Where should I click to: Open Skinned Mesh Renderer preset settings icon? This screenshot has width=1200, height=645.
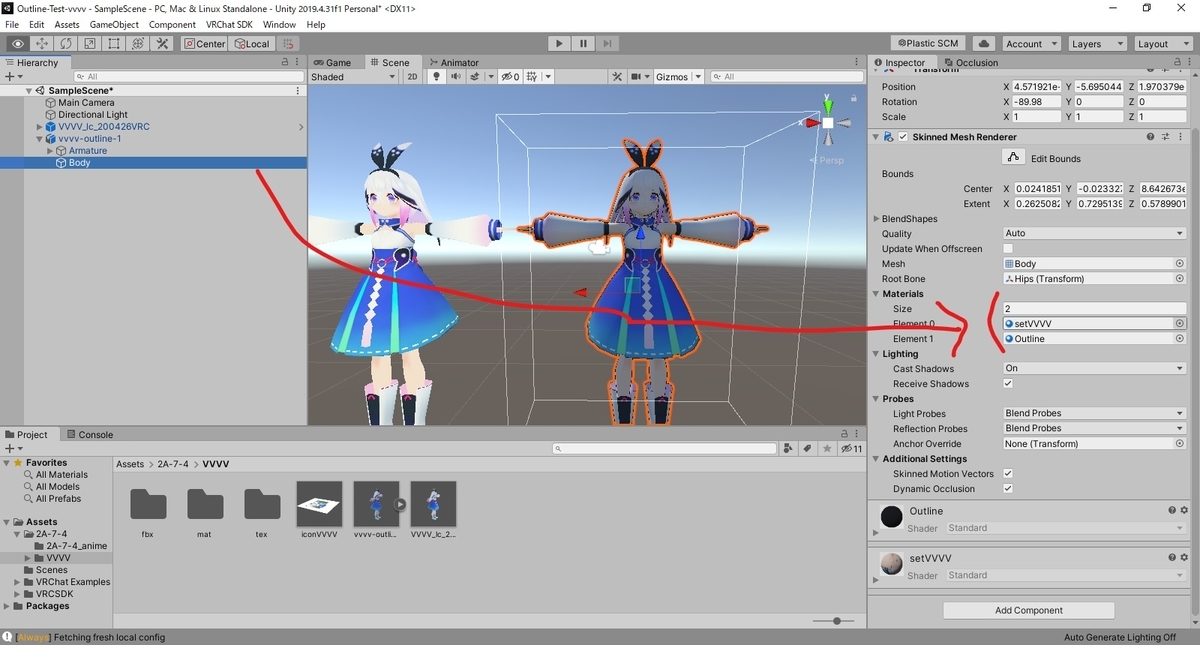click(x=1166, y=137)
